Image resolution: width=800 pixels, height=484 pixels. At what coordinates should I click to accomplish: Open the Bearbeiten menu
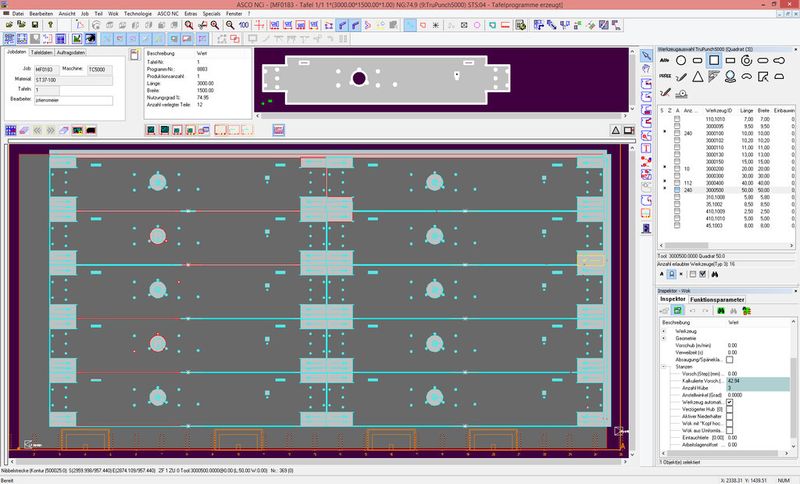(x=41, y=14)
